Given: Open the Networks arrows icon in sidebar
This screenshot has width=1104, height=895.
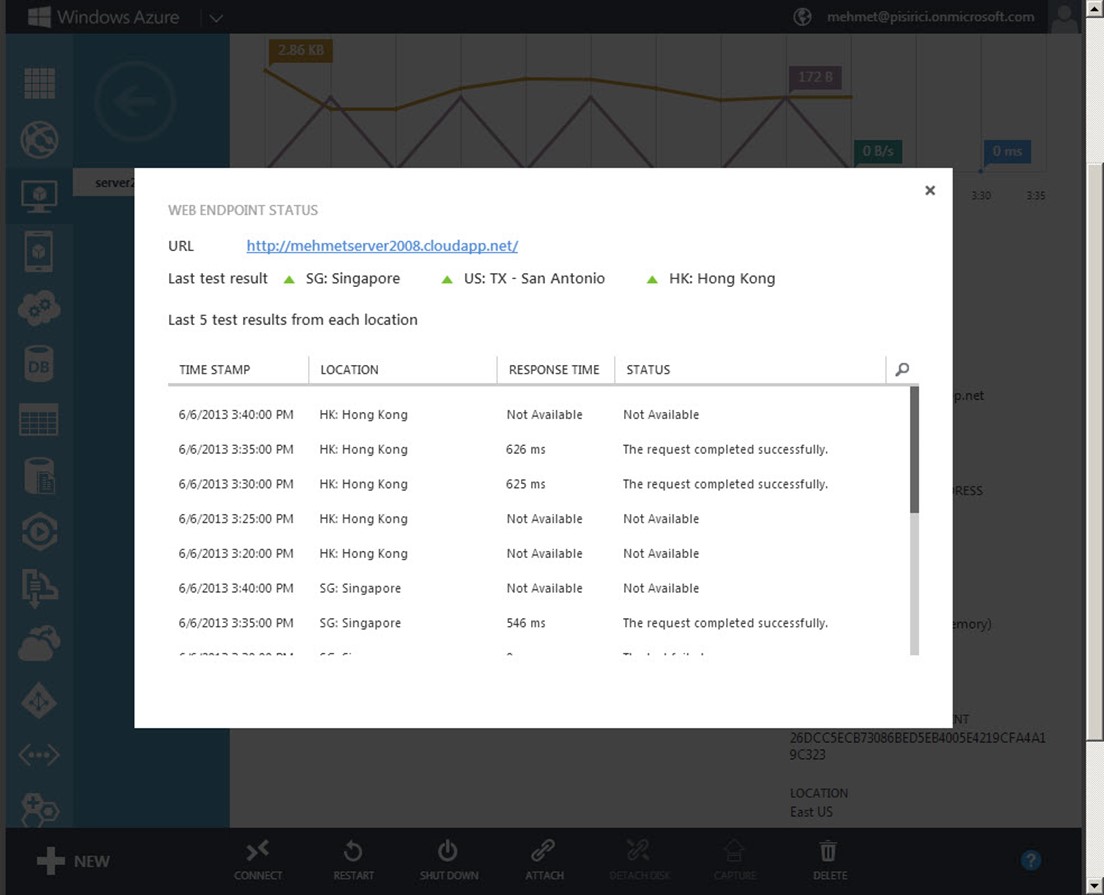Looking at the screenshot, I should [39, 755].
